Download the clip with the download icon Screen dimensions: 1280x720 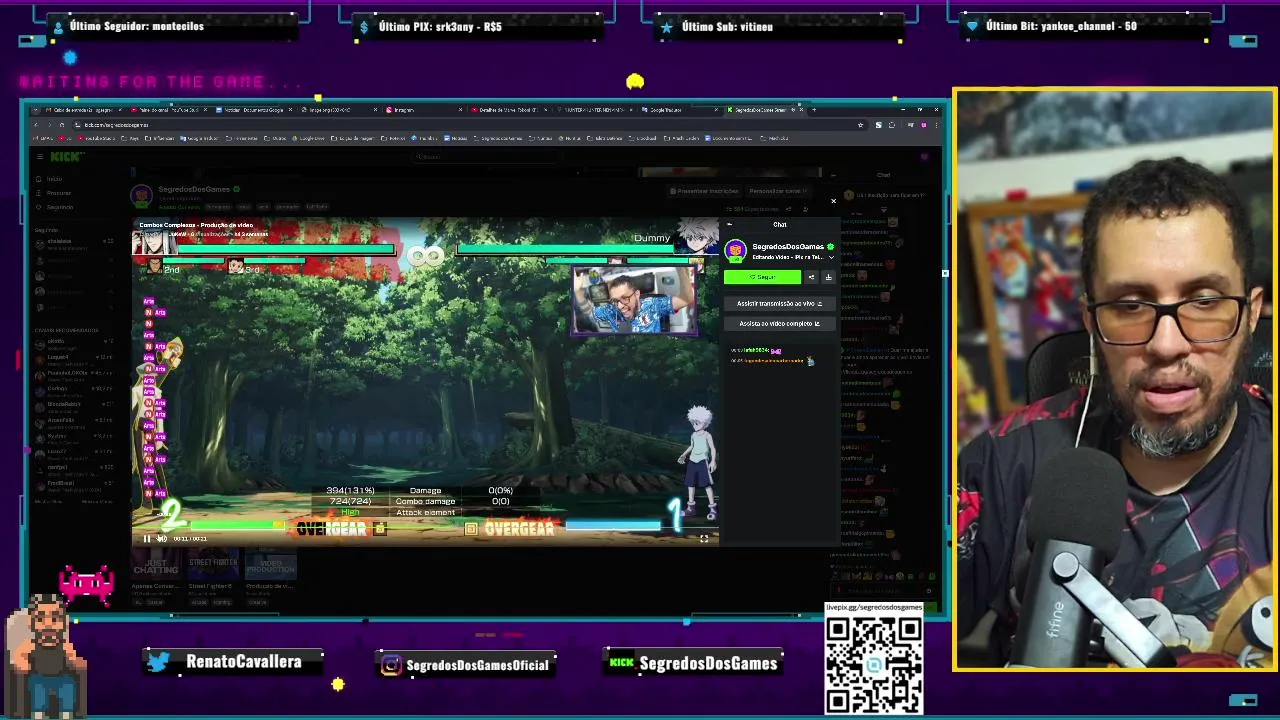(x=828, y=277)
